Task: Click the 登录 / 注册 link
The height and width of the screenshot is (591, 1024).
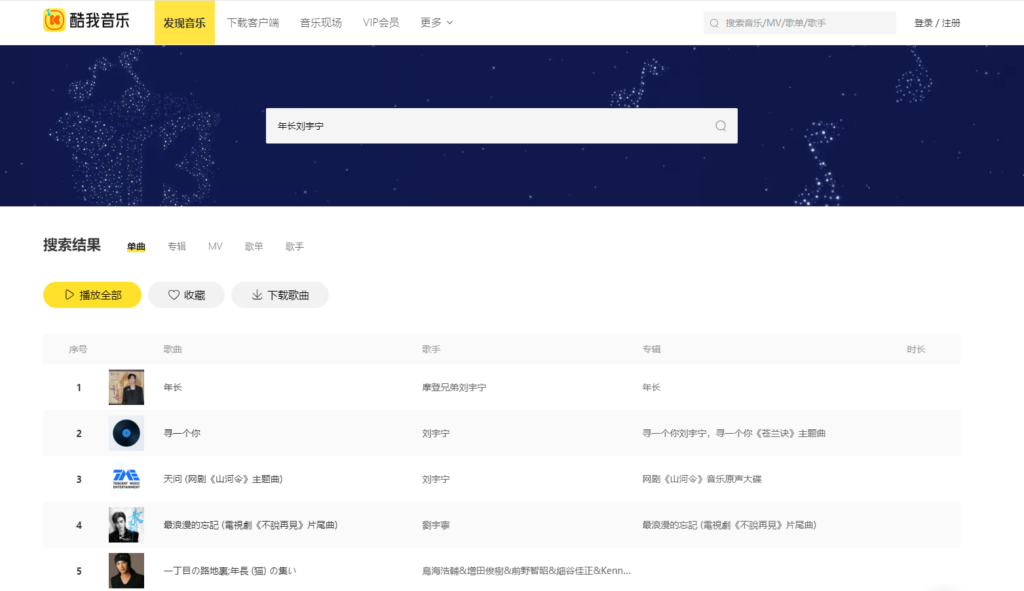Action: [937, 23]
